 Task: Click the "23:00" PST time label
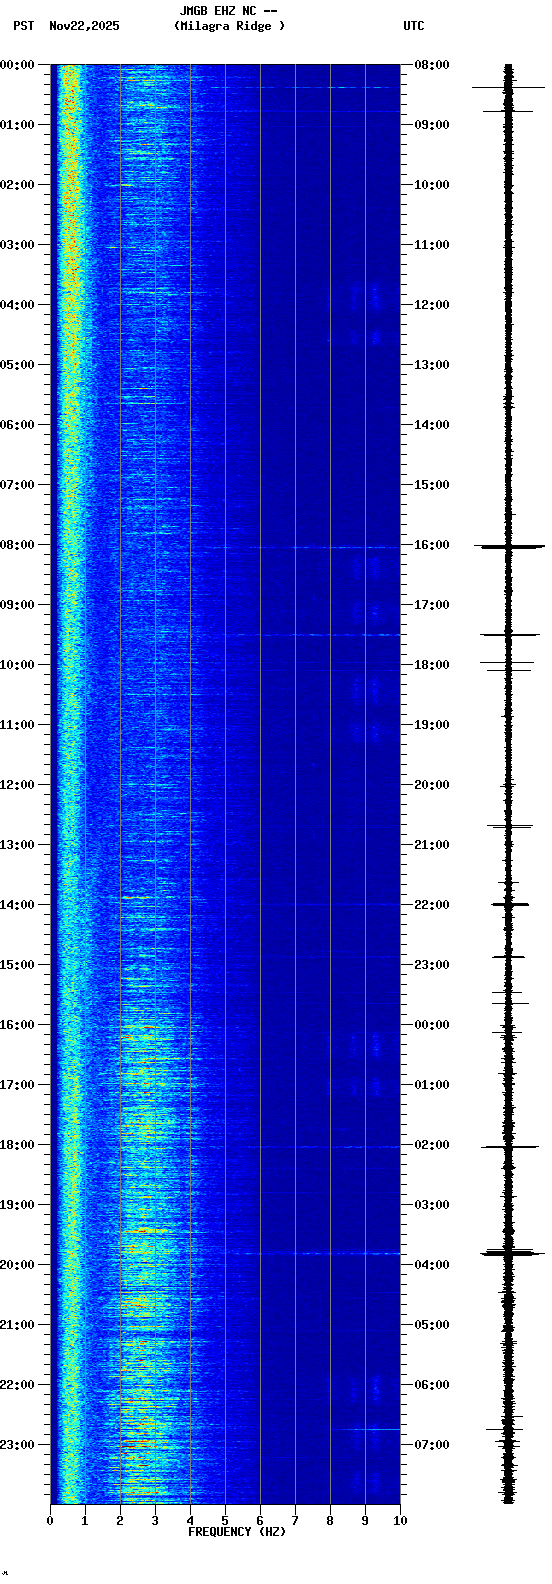pos(18,1445)
